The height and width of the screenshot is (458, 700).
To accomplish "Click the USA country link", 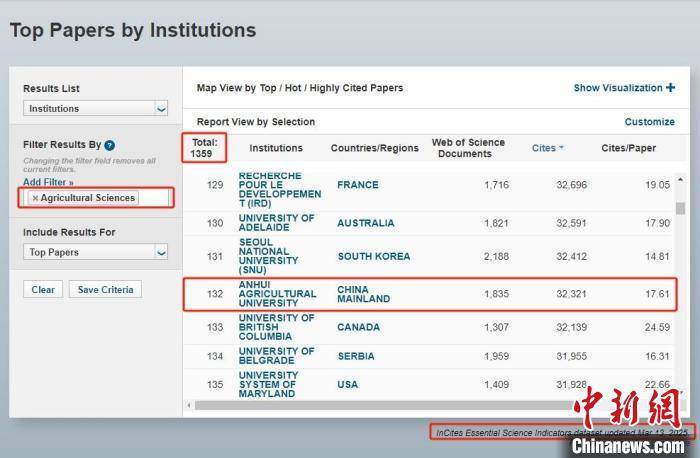I will click(347, 384).
